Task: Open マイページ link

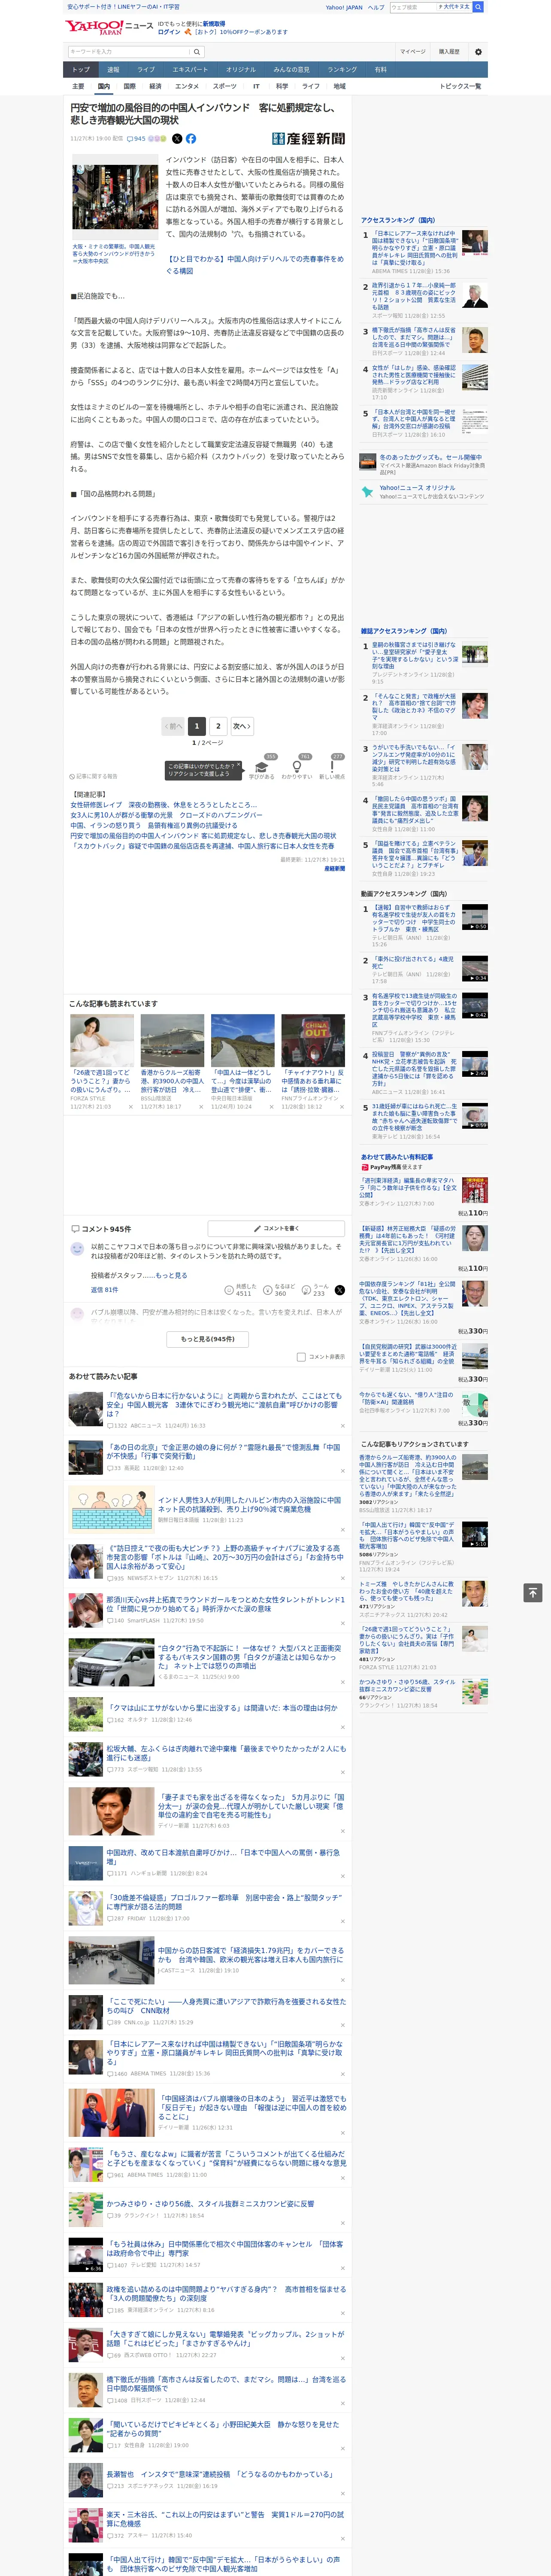Action: (412, 52)
